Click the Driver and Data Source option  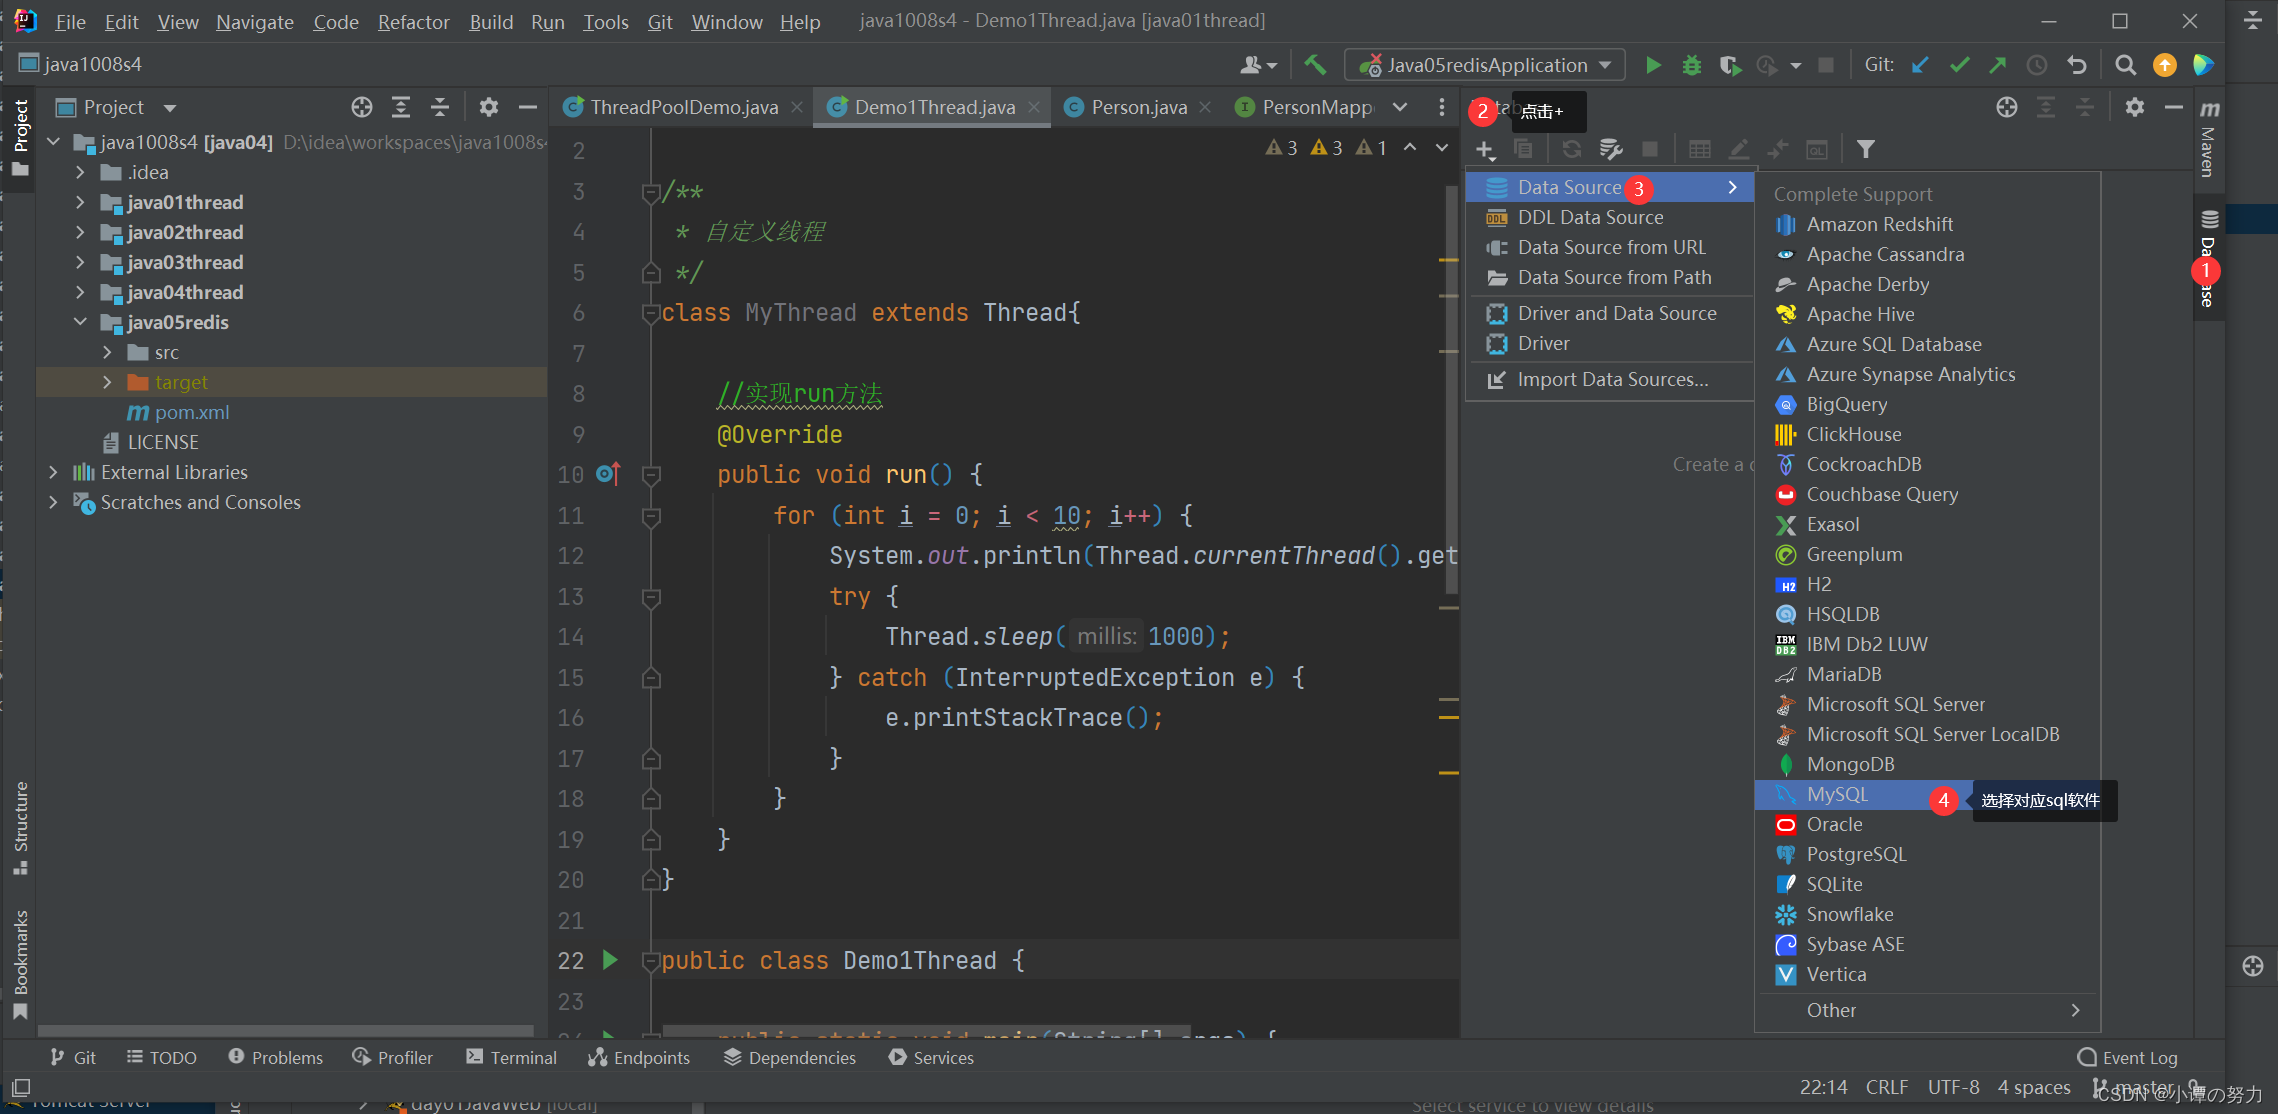1614,312
